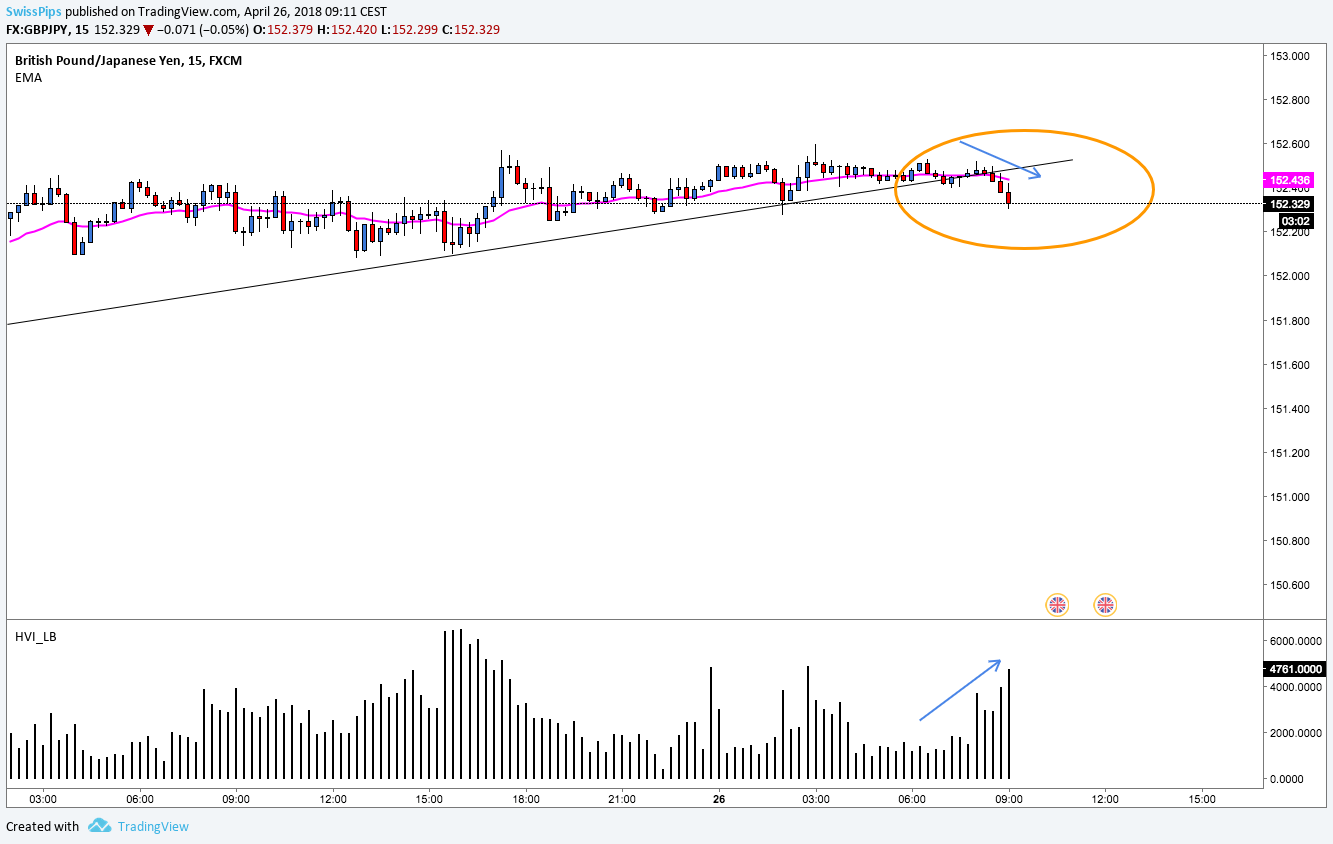This screenshot has width=1333, height=844.
Task: Click the 03:02 bar countdown label
Action: pos(1297,220)
